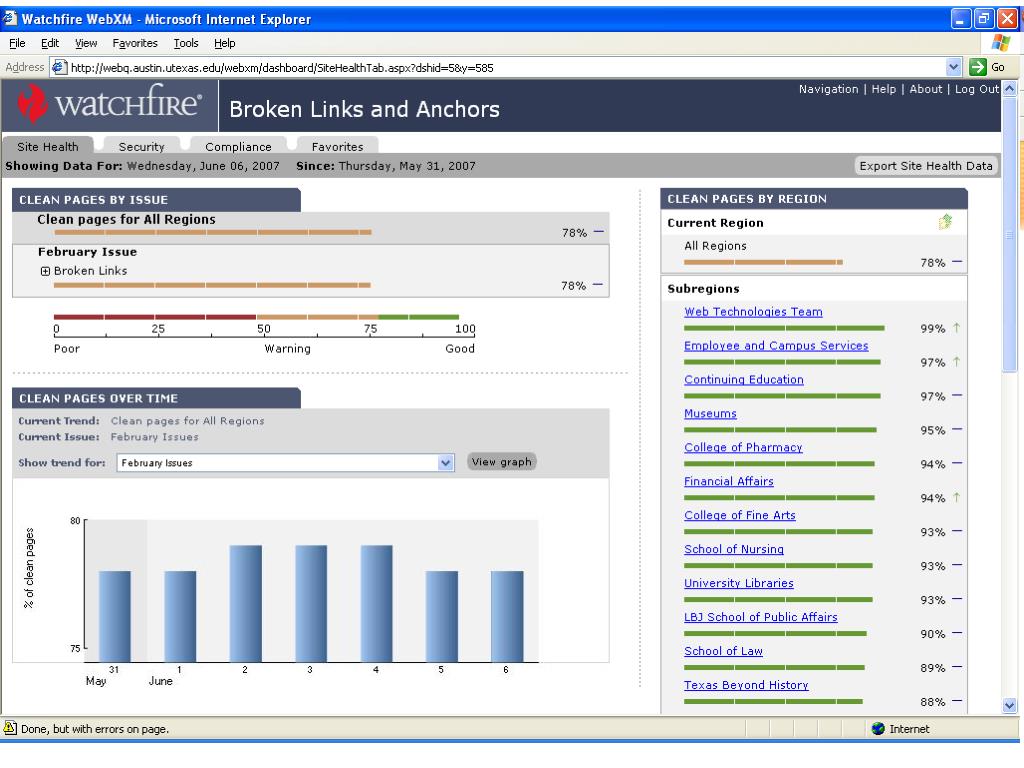Expand the Broken Links plus box
This screenshot has height=768, width=1024.
coord(45,271)
